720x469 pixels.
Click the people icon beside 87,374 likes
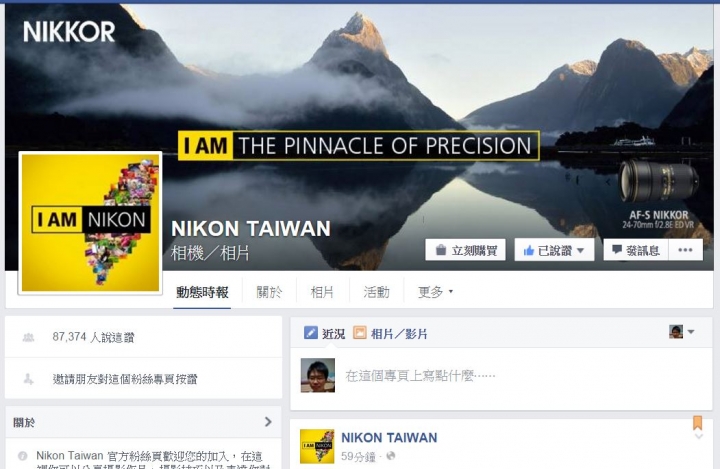(x=28, y=338)
